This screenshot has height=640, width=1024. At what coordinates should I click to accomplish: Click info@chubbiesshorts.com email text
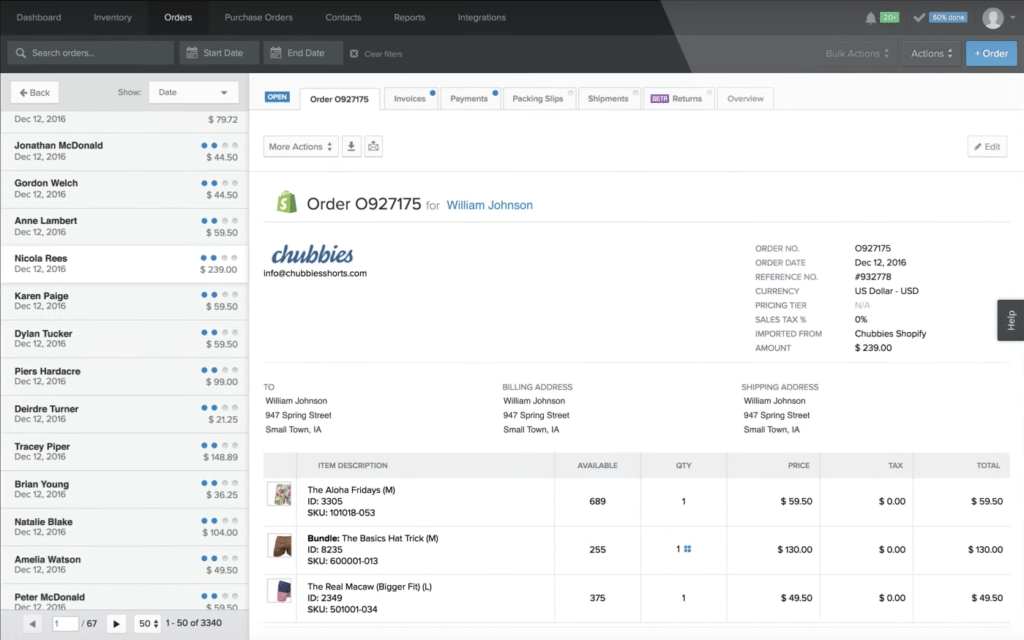point(315,274)
